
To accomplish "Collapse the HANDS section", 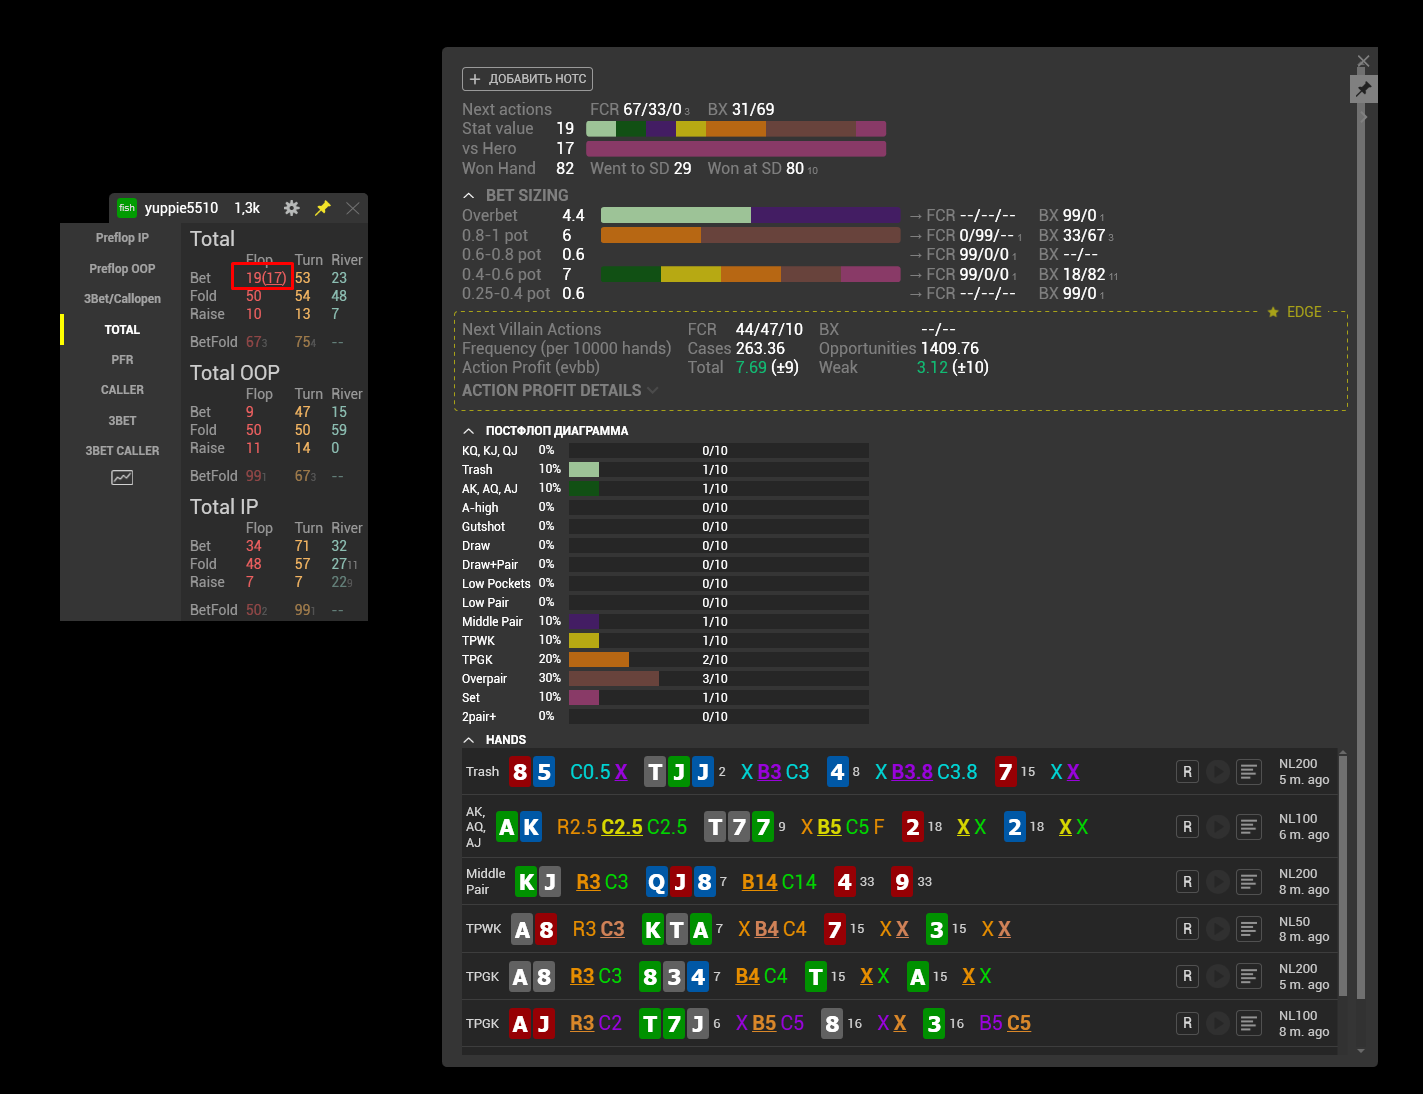I will pyautogui.click(x=469, y=740).
